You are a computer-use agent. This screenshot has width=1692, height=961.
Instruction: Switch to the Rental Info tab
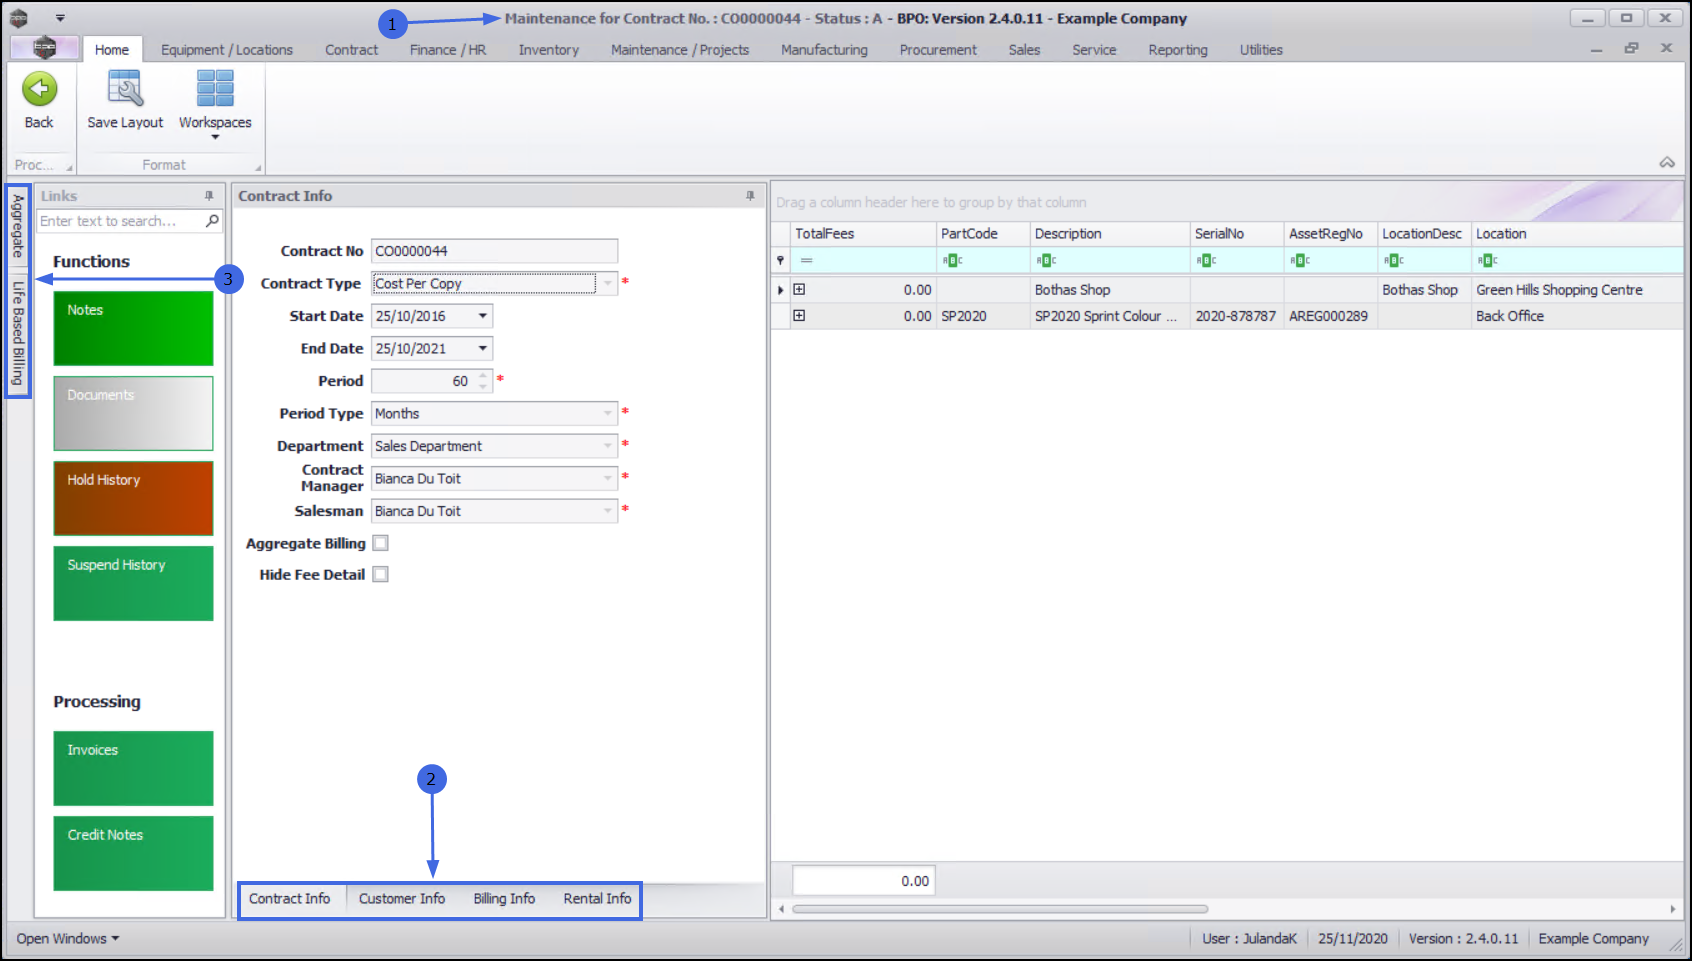point(597,899)
